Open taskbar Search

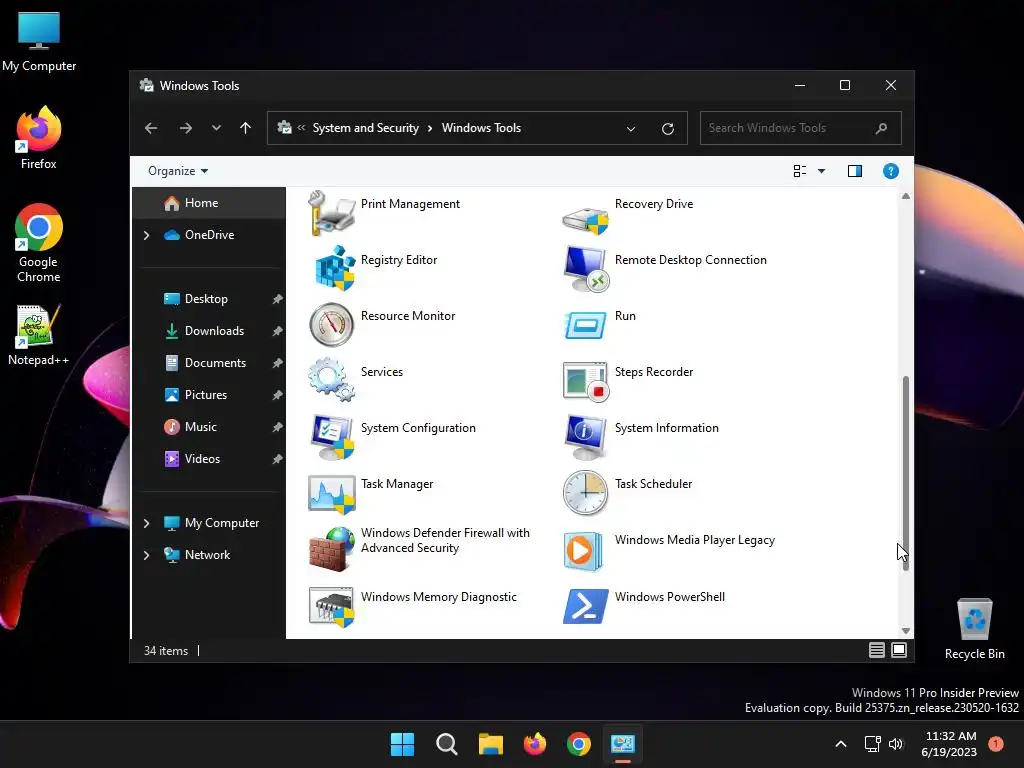(447, 744)
